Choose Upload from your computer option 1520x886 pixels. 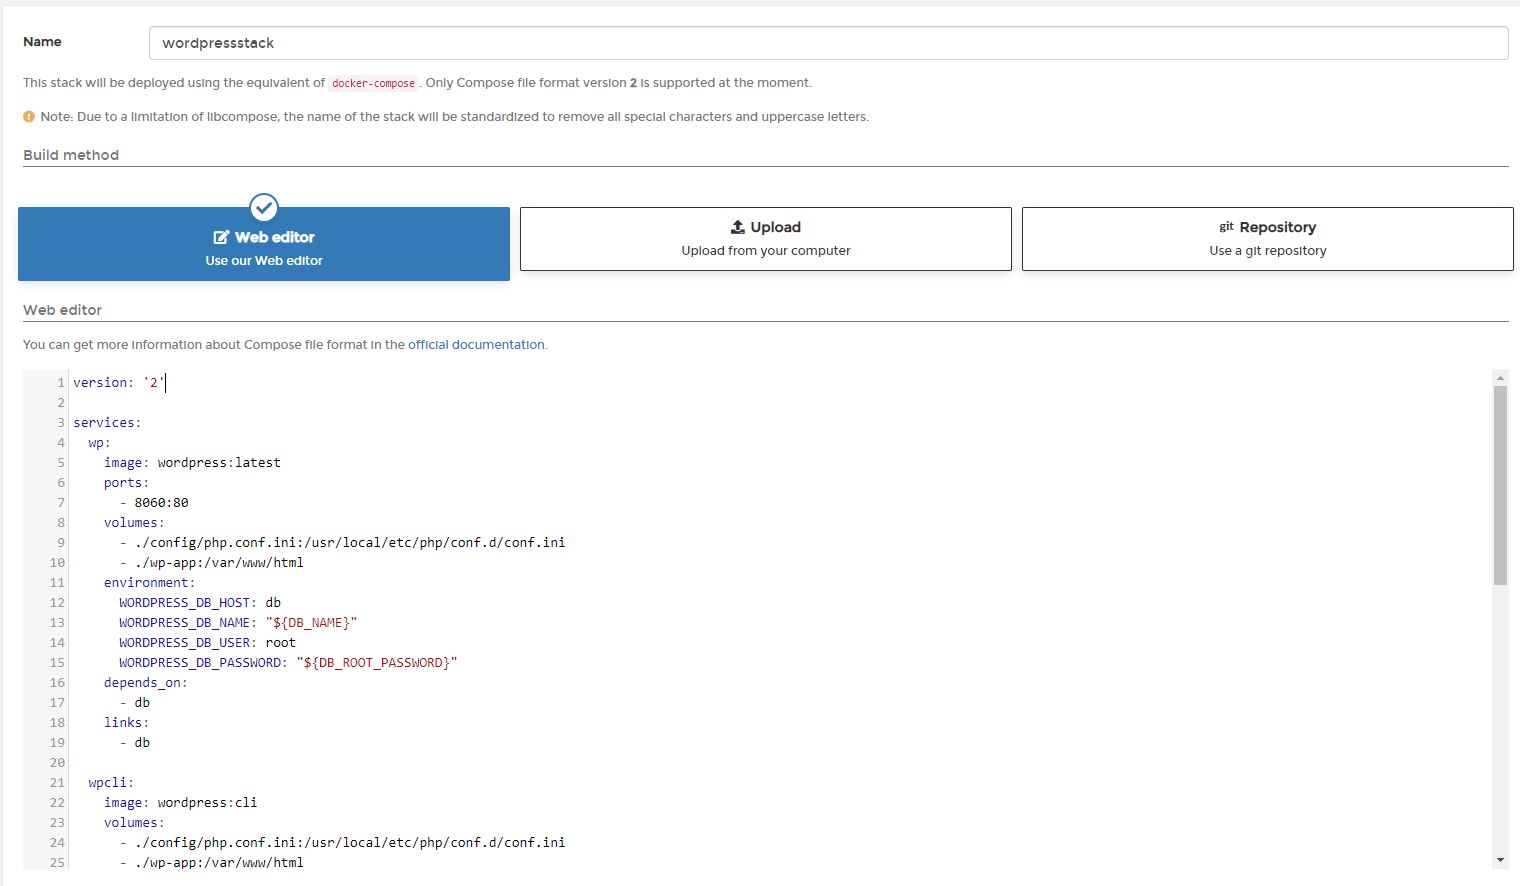[x=766, y=239]
